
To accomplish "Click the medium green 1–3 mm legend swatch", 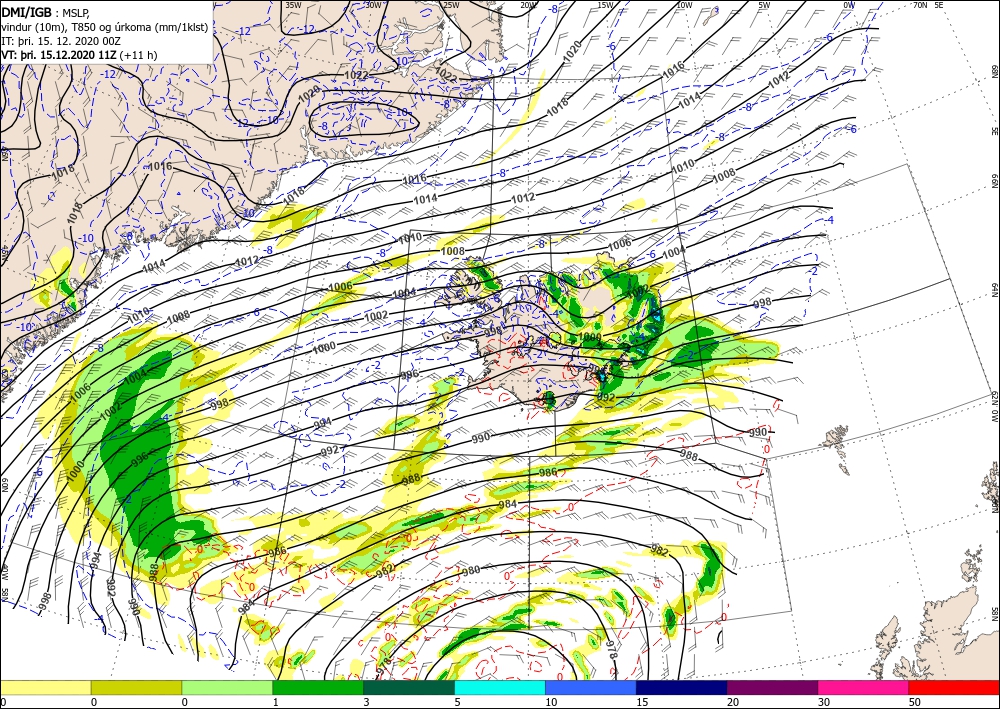I will (x=318, y=687).
